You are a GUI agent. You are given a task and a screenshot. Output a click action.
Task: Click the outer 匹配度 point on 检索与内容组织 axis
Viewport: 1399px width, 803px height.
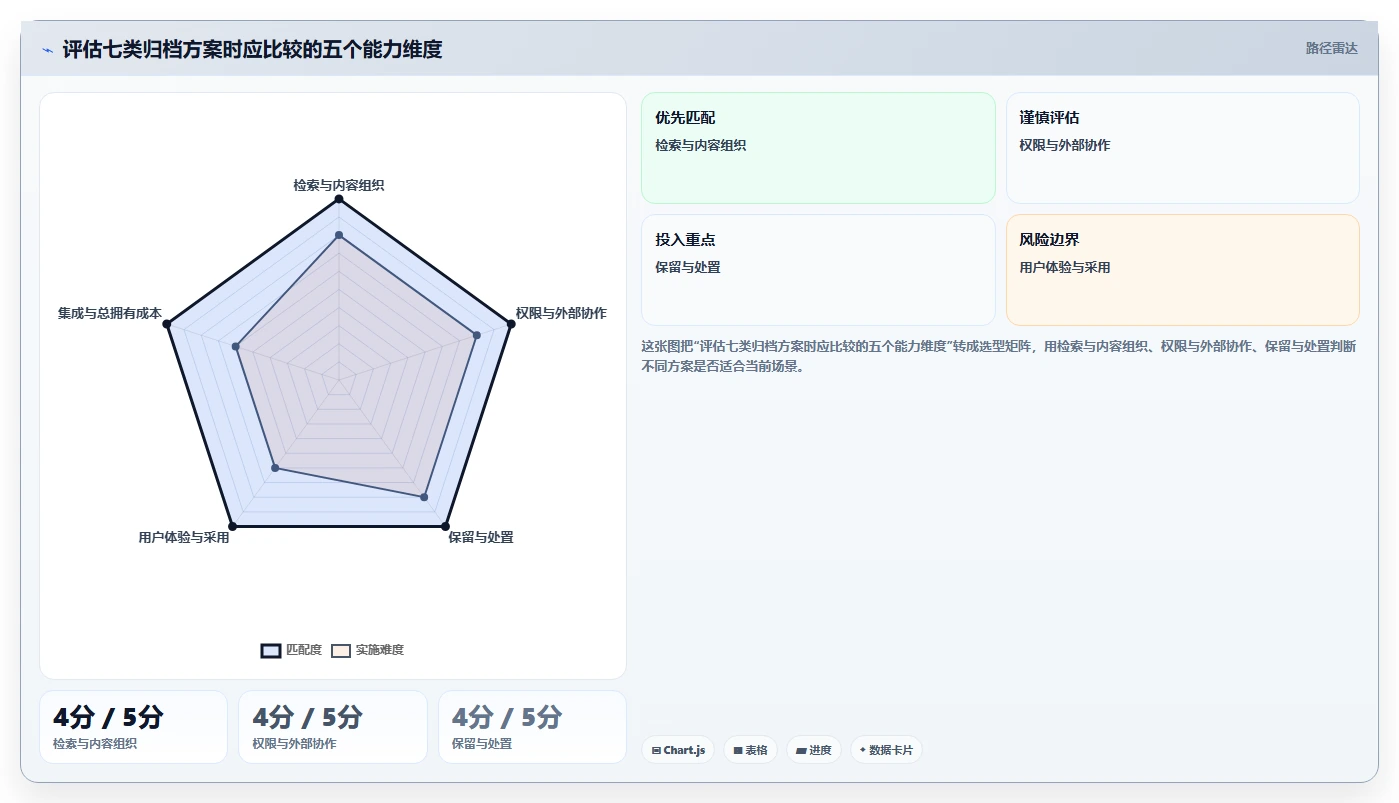339,199
